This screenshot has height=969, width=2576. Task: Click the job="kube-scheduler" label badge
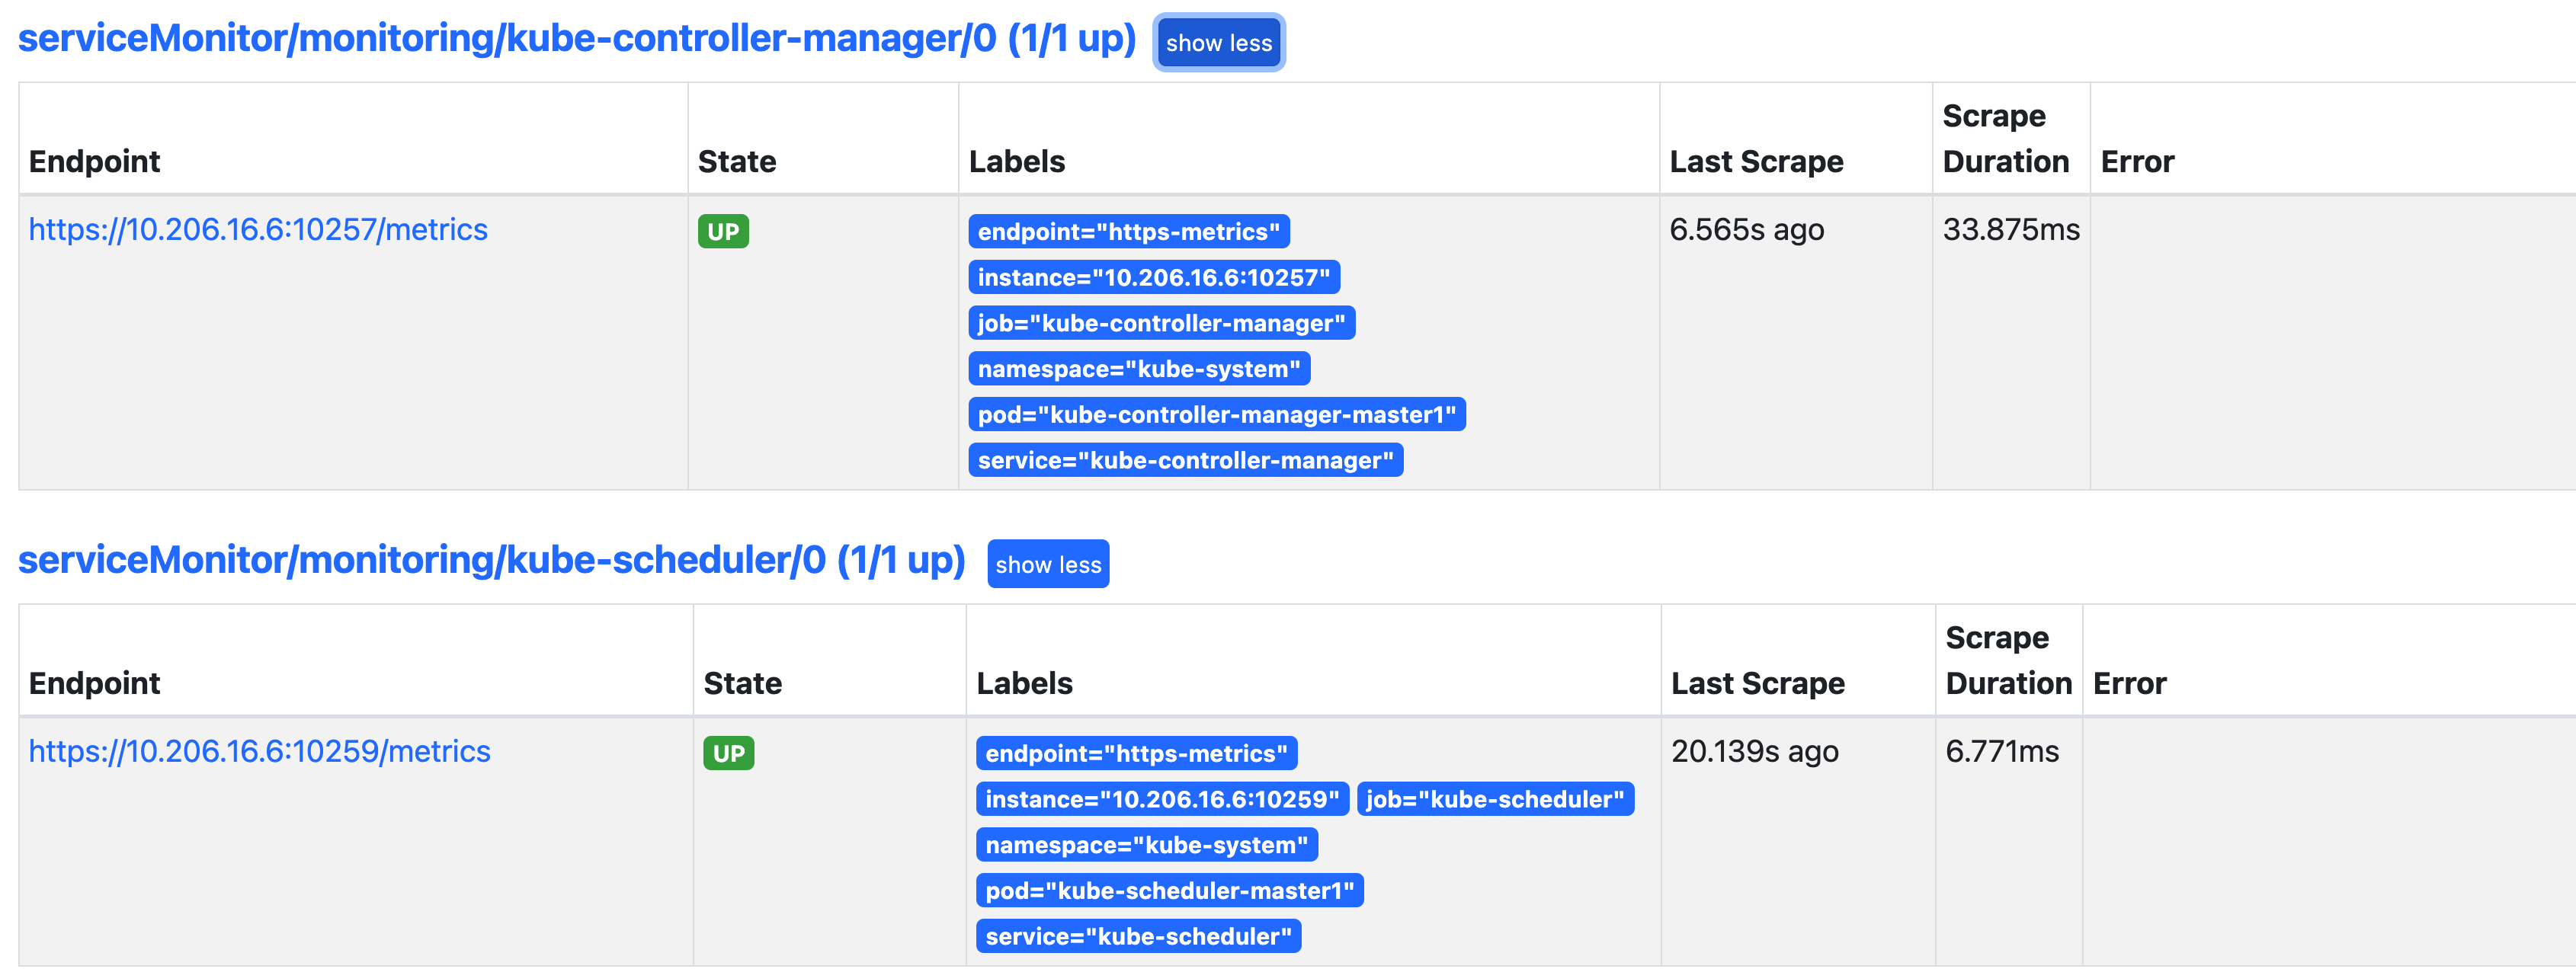[x=1494, y=800]
